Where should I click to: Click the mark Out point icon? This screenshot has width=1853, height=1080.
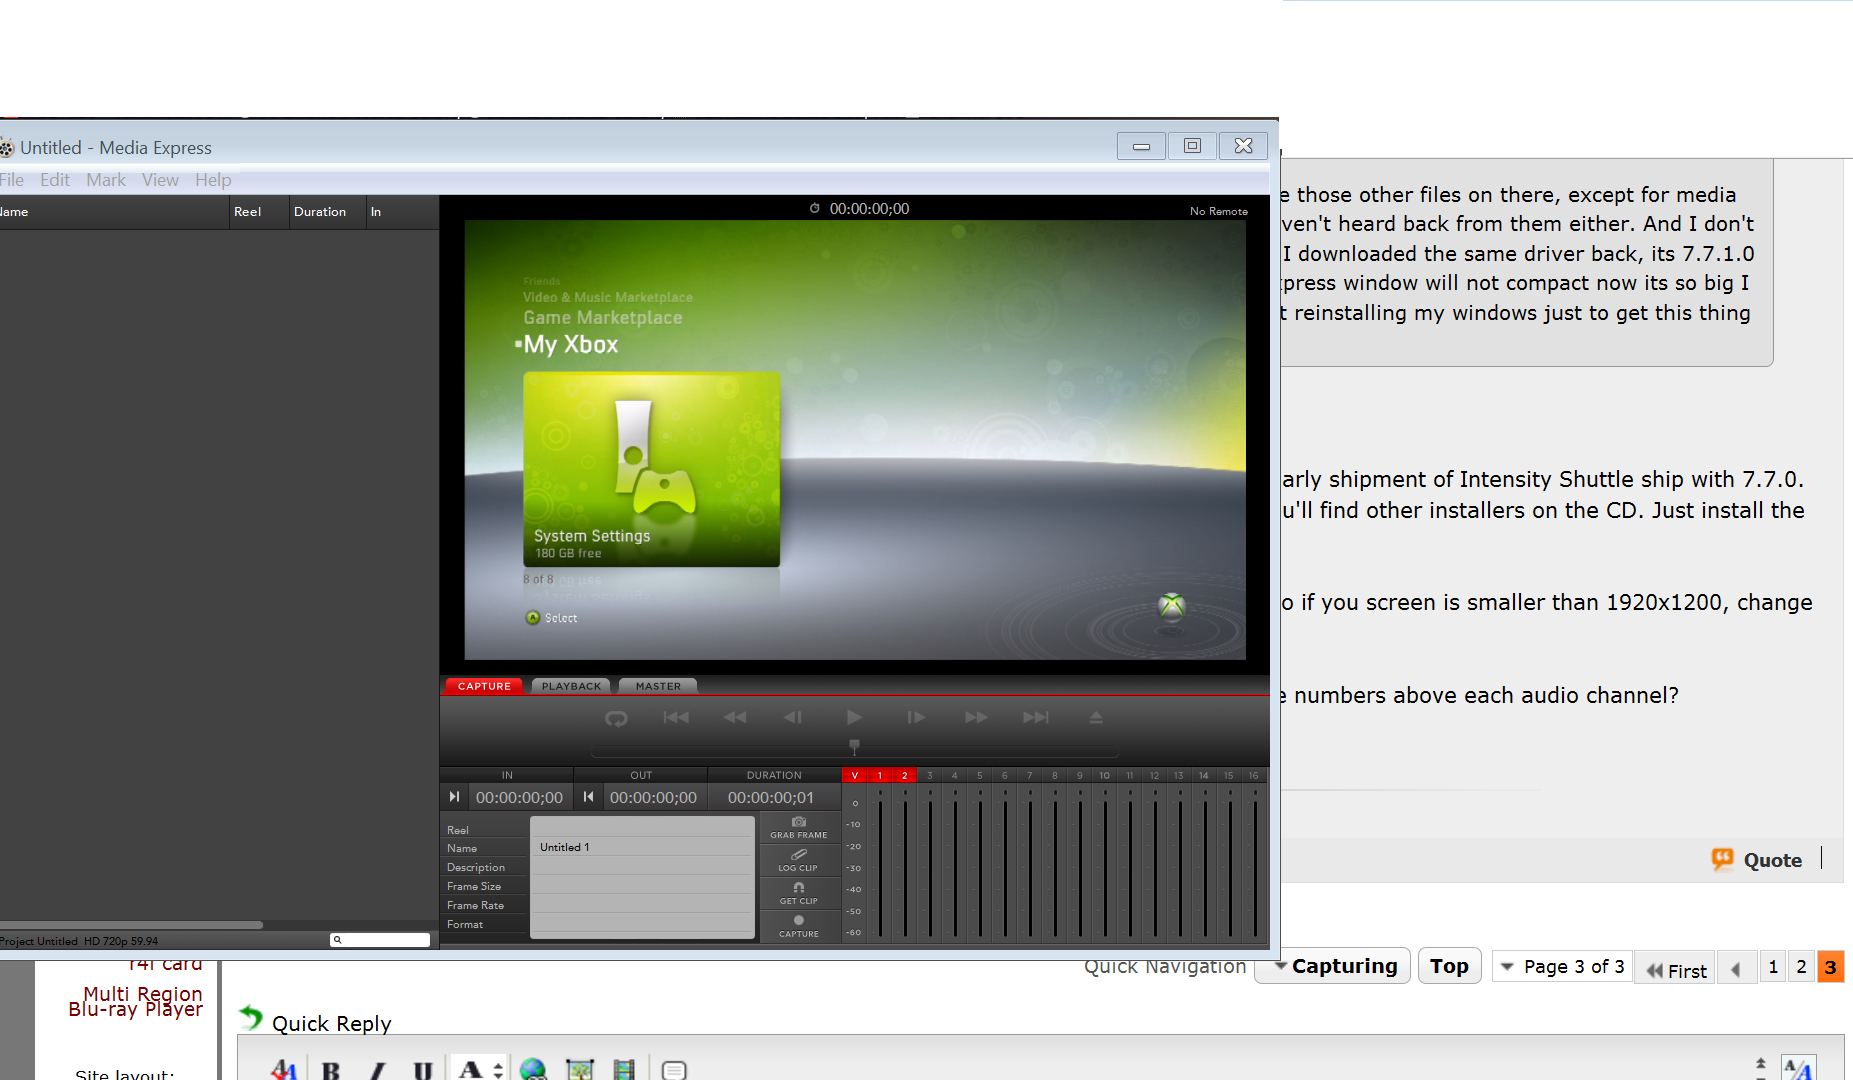[x=589, y=797]
